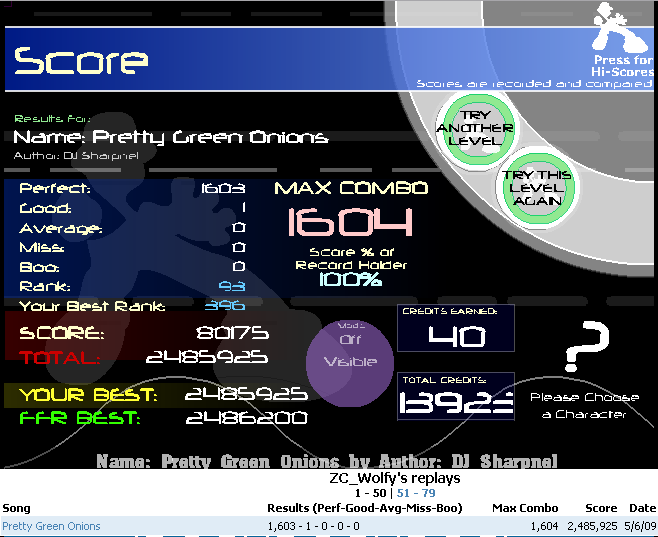Click the Score column header in replays table
This screenshot has width=658, height=537.
point(601,509)
